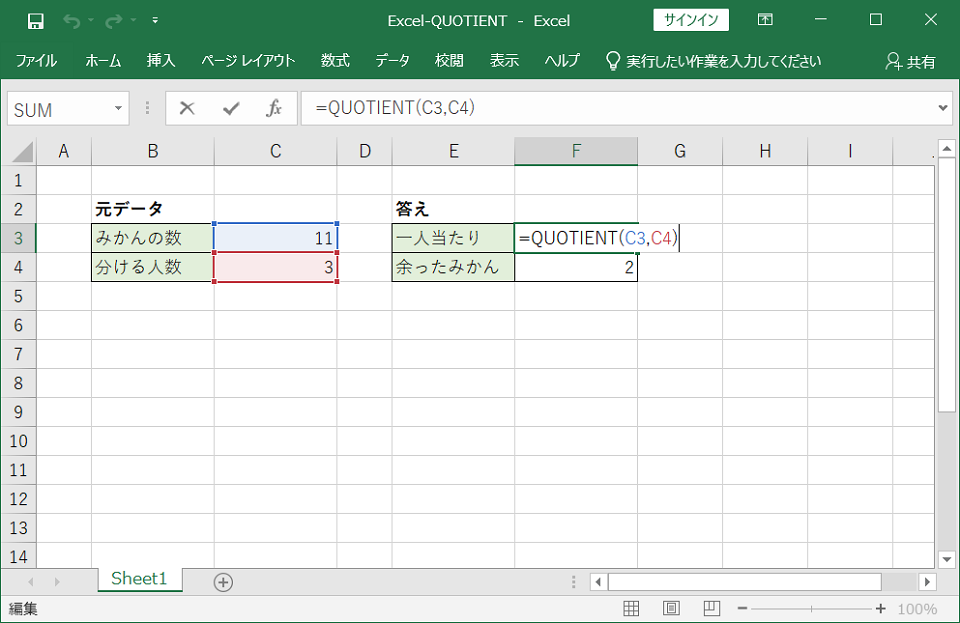
Task: Switch to Page Layout view icon
Action: (x=671, y=609)
